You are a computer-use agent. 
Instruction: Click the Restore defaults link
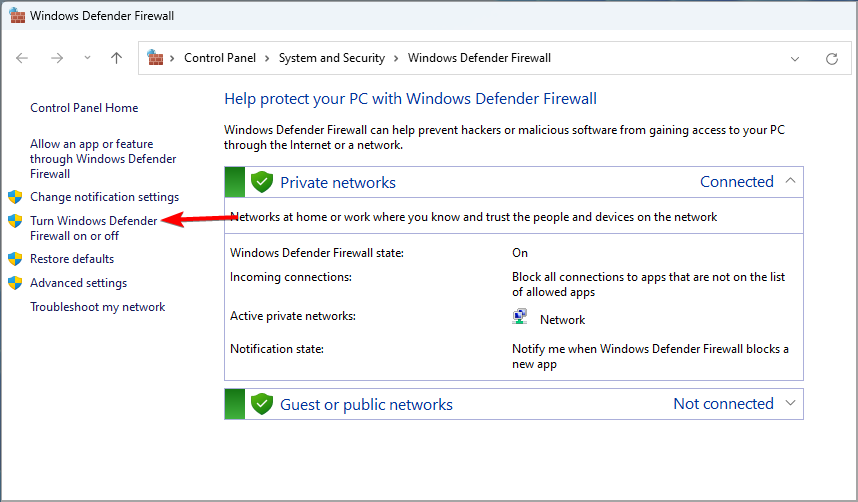(x=72, y=259)
